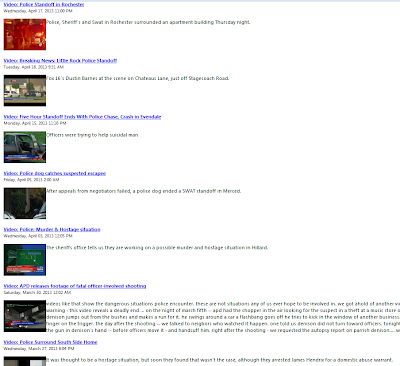
Task: Open the Police Standoff in Rochester video link
Action: [x=44, y=5]
